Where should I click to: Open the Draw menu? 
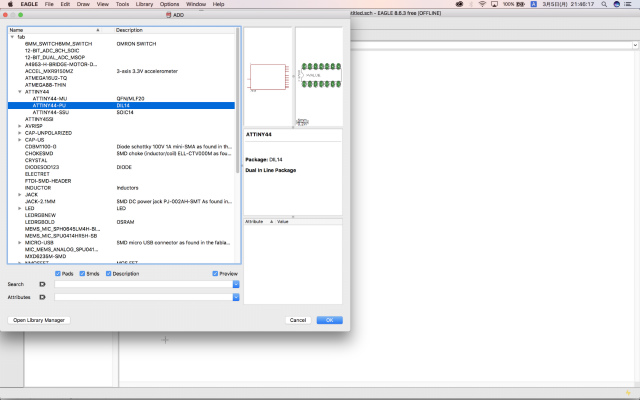tap(83, 4)
